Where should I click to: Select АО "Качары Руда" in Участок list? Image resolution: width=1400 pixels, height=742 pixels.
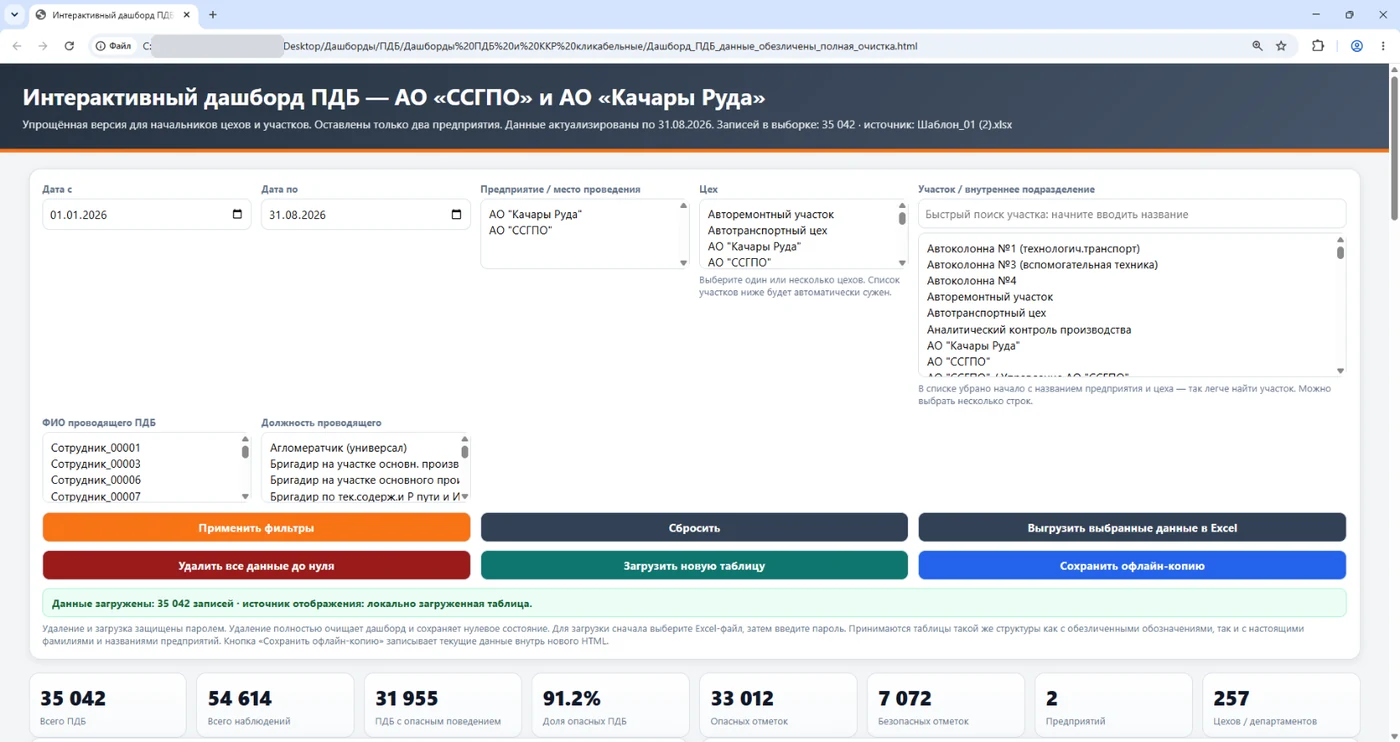point(1127,345)
